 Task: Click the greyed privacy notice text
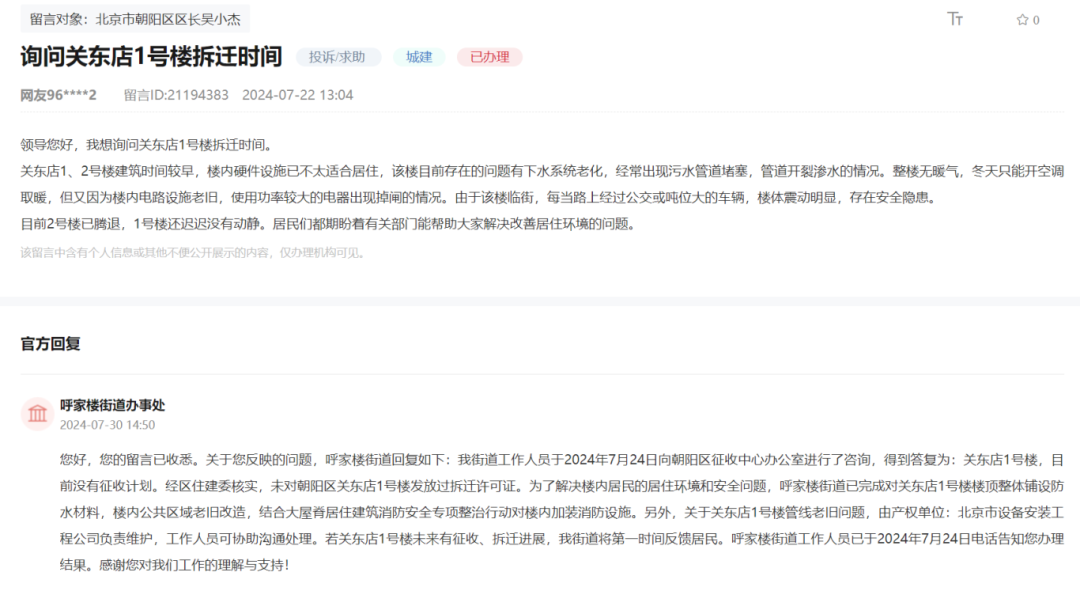[193, 252]
